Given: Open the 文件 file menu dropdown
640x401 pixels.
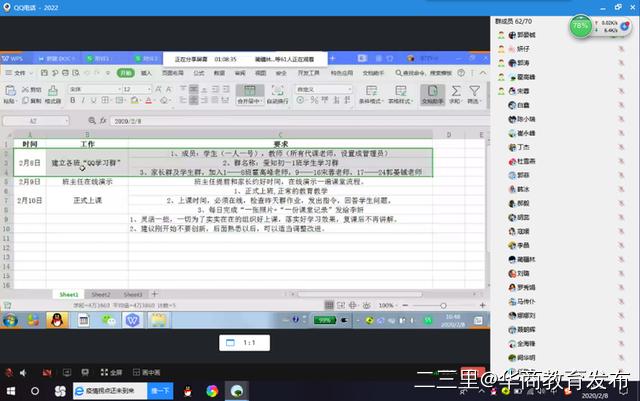Looking at the screenshot, I should point(19,73).
